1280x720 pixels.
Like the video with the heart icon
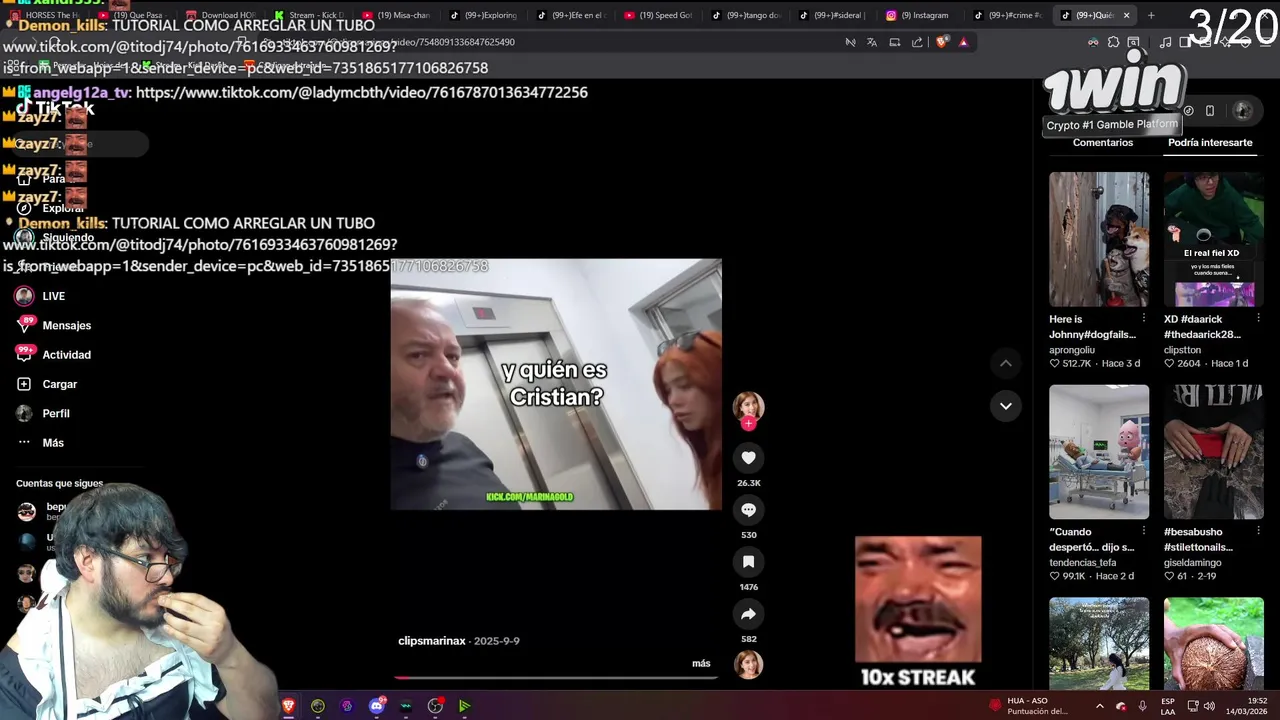[748, 457]
